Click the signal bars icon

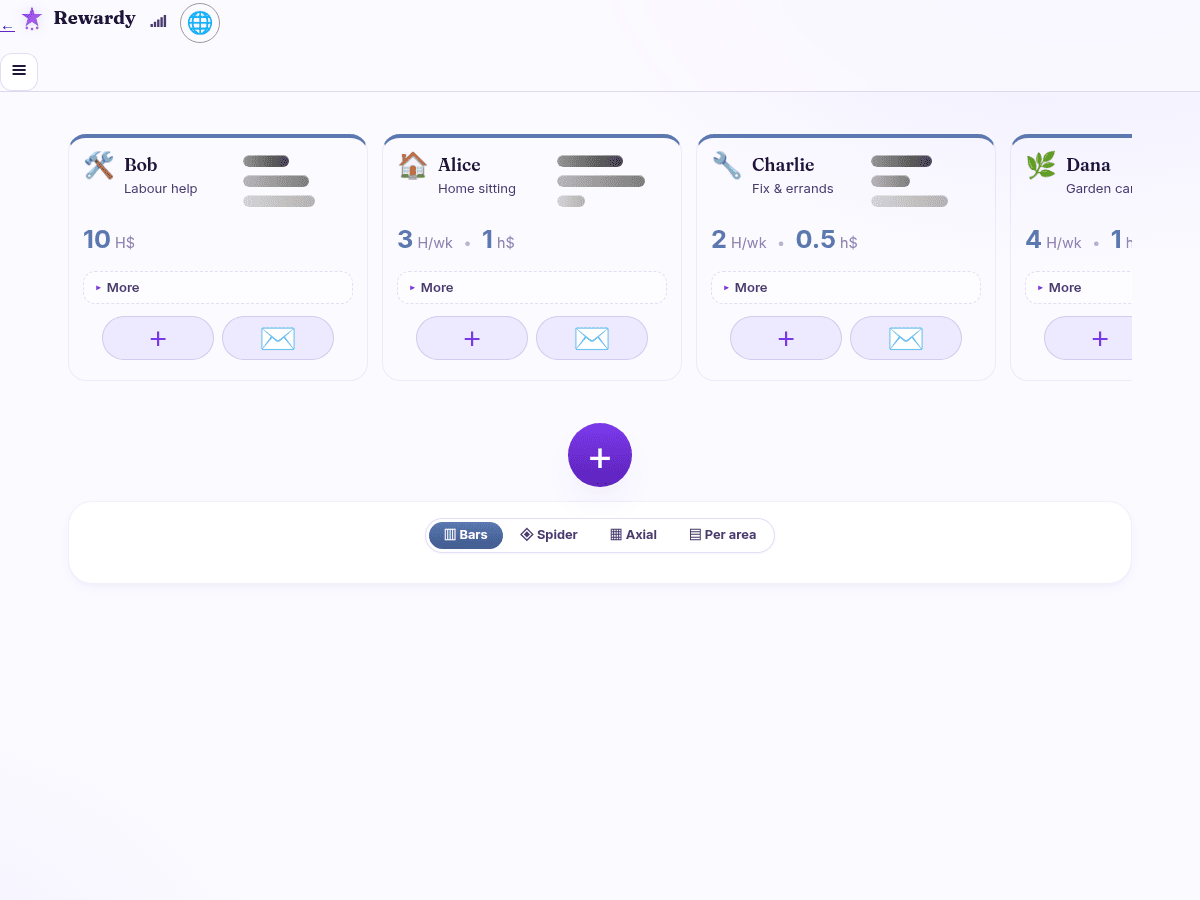158,21
